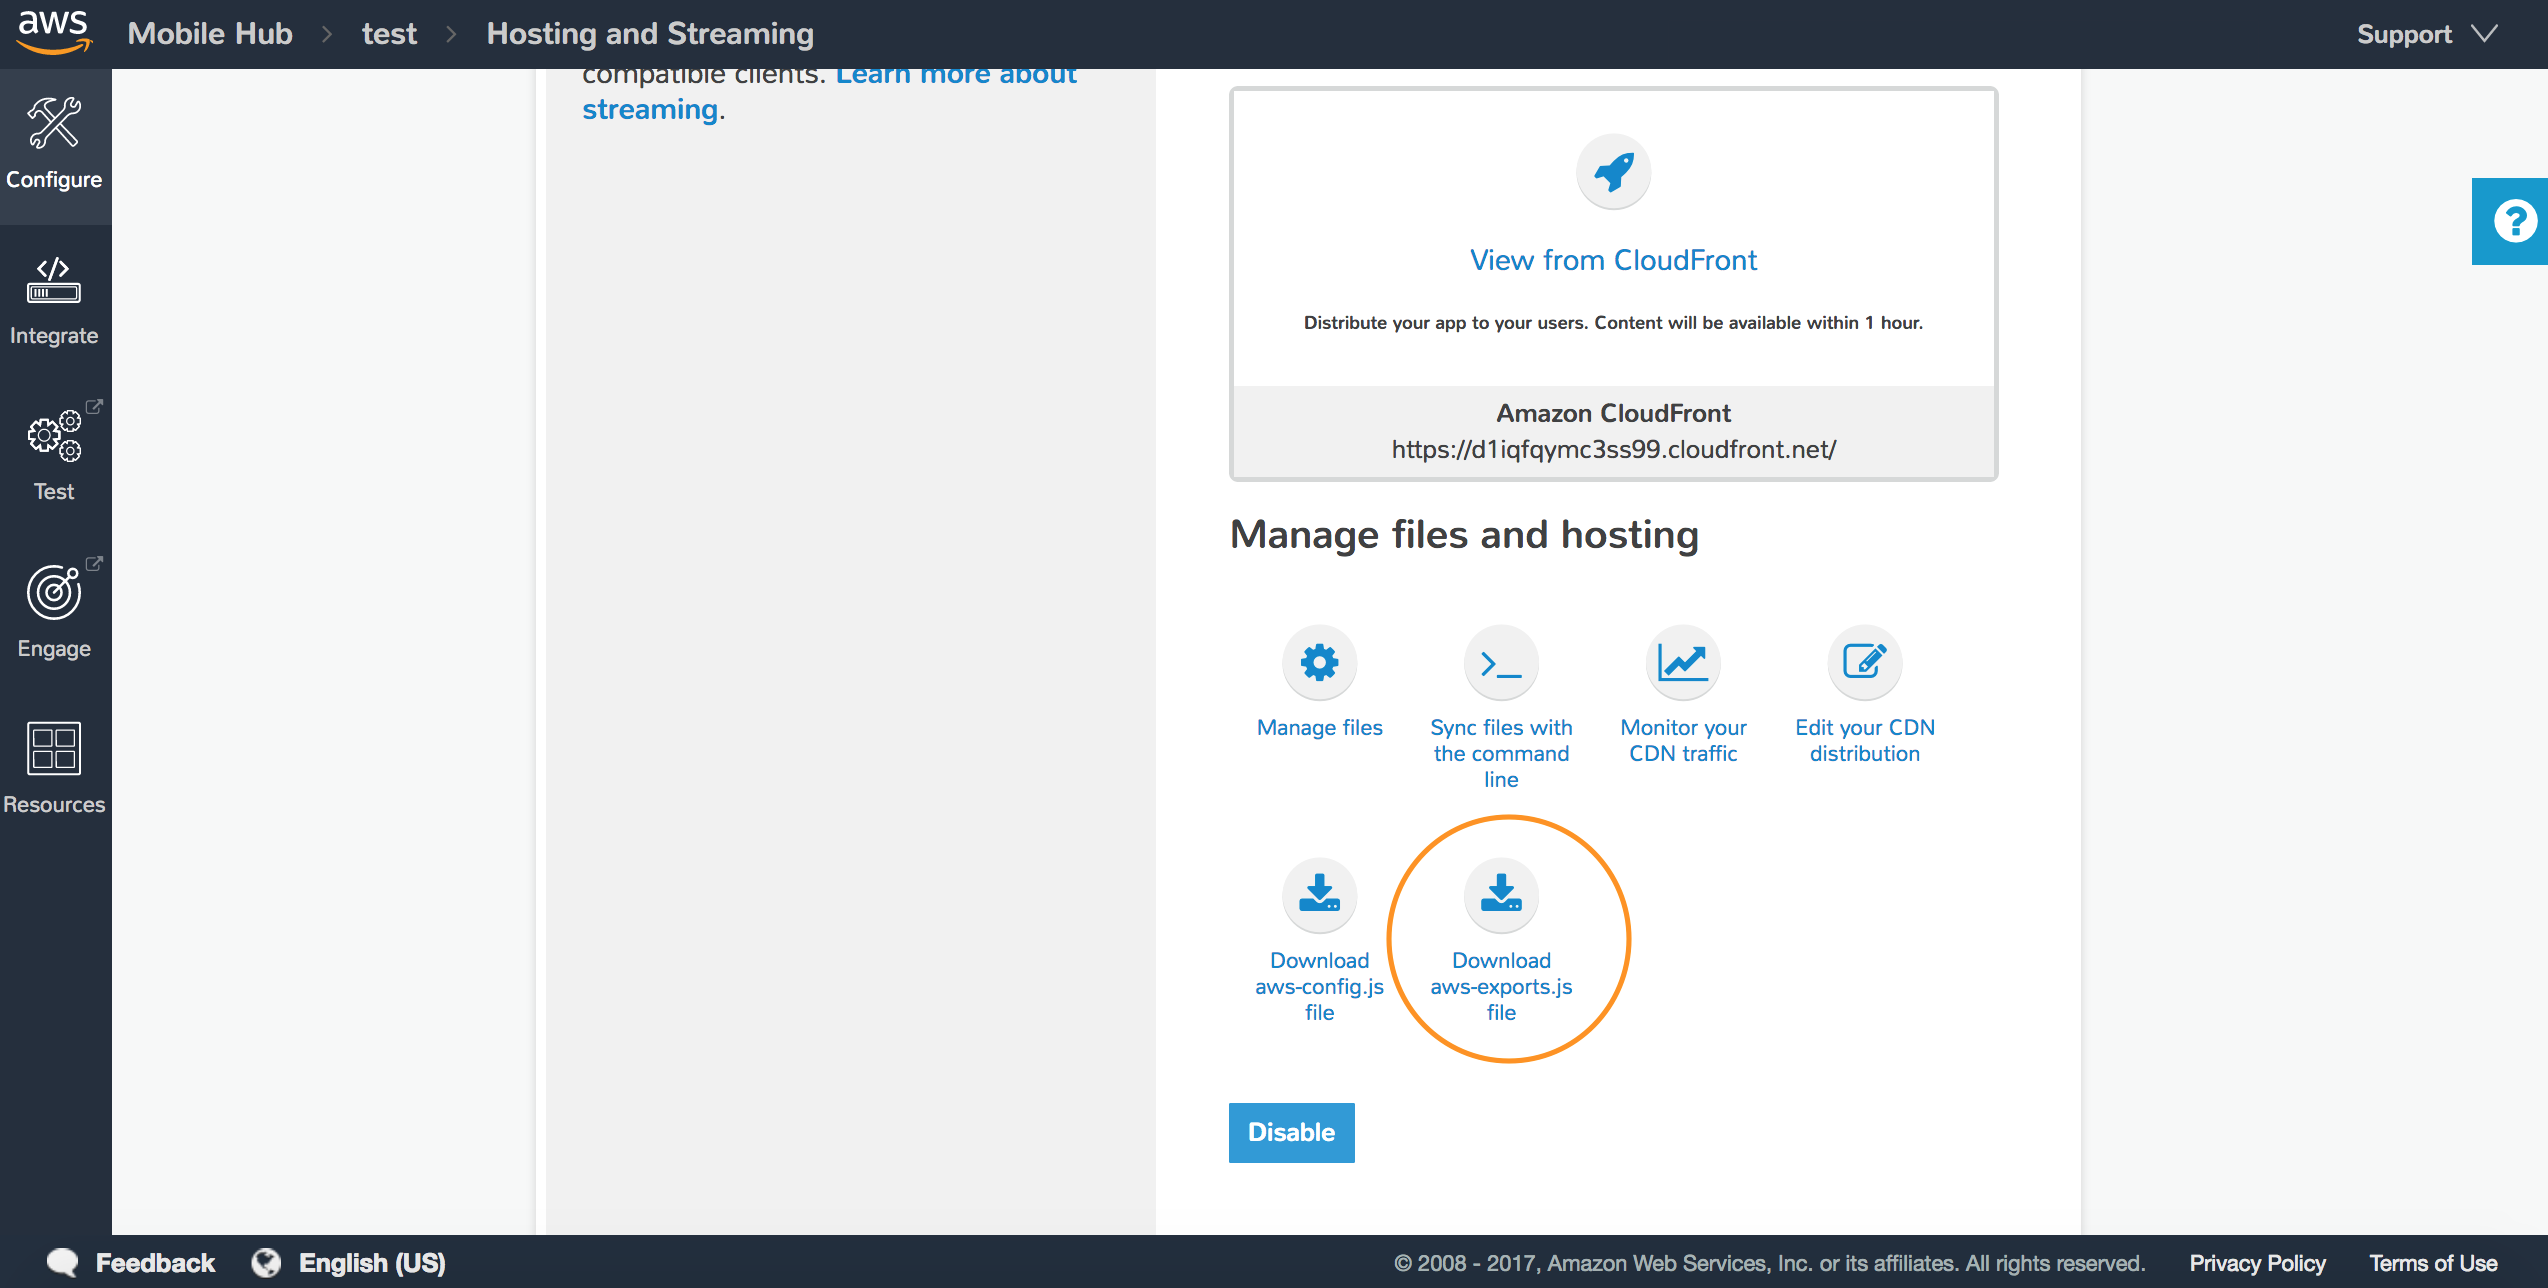Go to the test project breadcrumb

click(x=389, y=34)
